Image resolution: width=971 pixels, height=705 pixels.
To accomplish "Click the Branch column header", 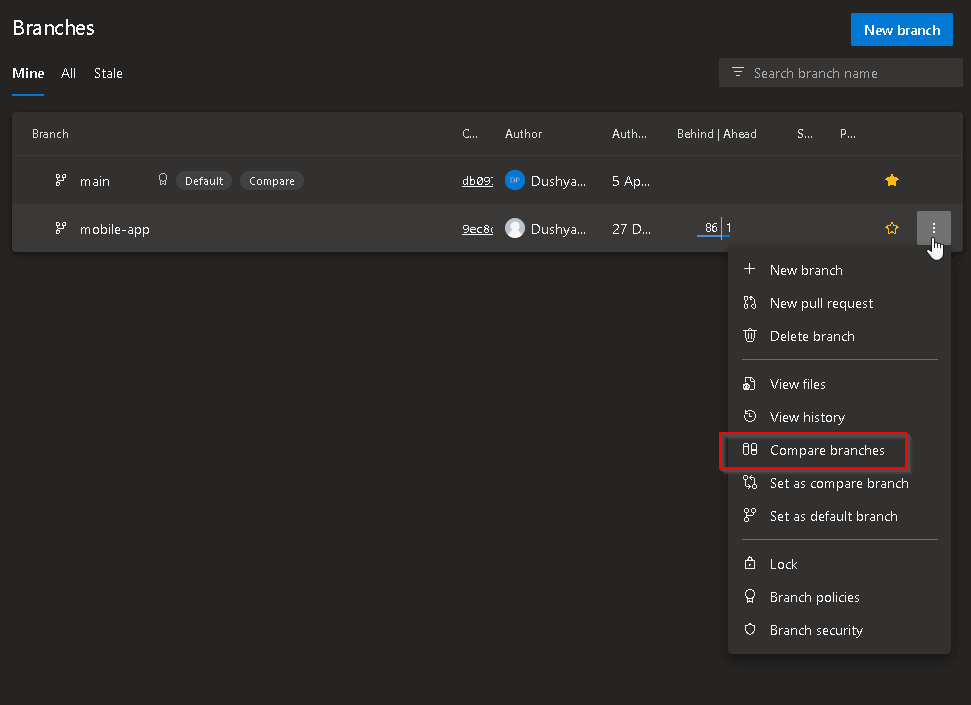I will point(50,134).
